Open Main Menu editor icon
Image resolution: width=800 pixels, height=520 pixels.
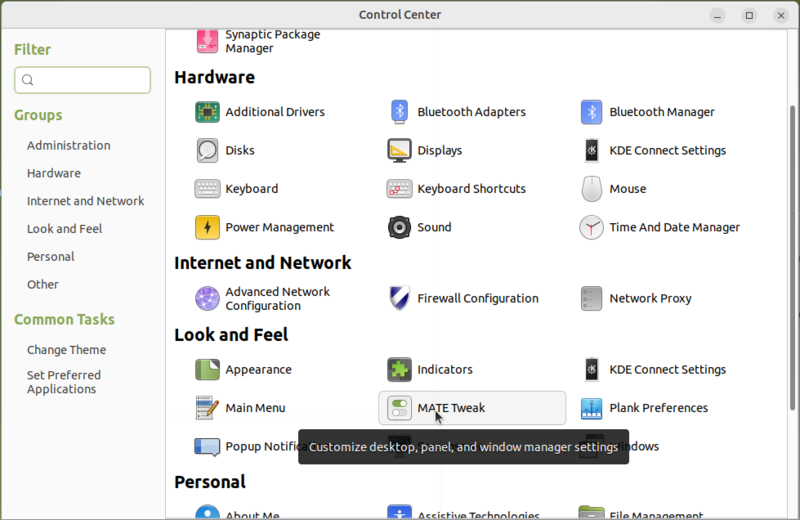[x=207, y=408]
